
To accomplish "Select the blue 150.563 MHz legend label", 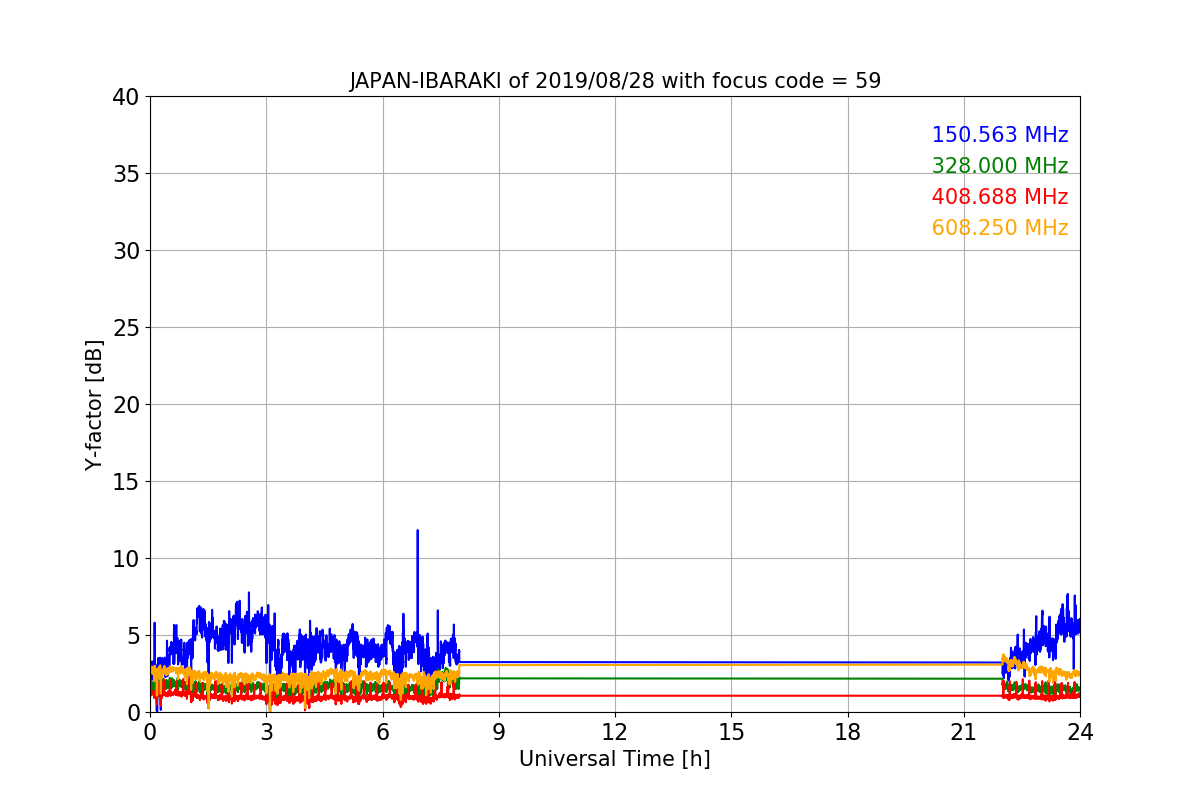I will [1000, 135].
